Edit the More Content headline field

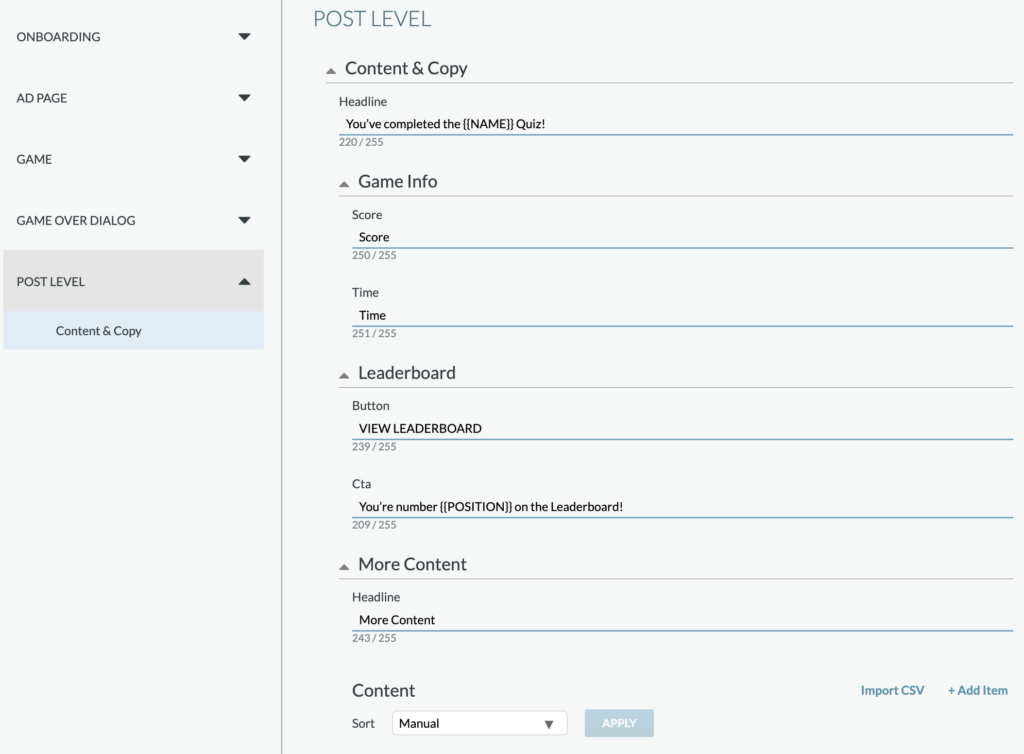click(x=682, y=620)
